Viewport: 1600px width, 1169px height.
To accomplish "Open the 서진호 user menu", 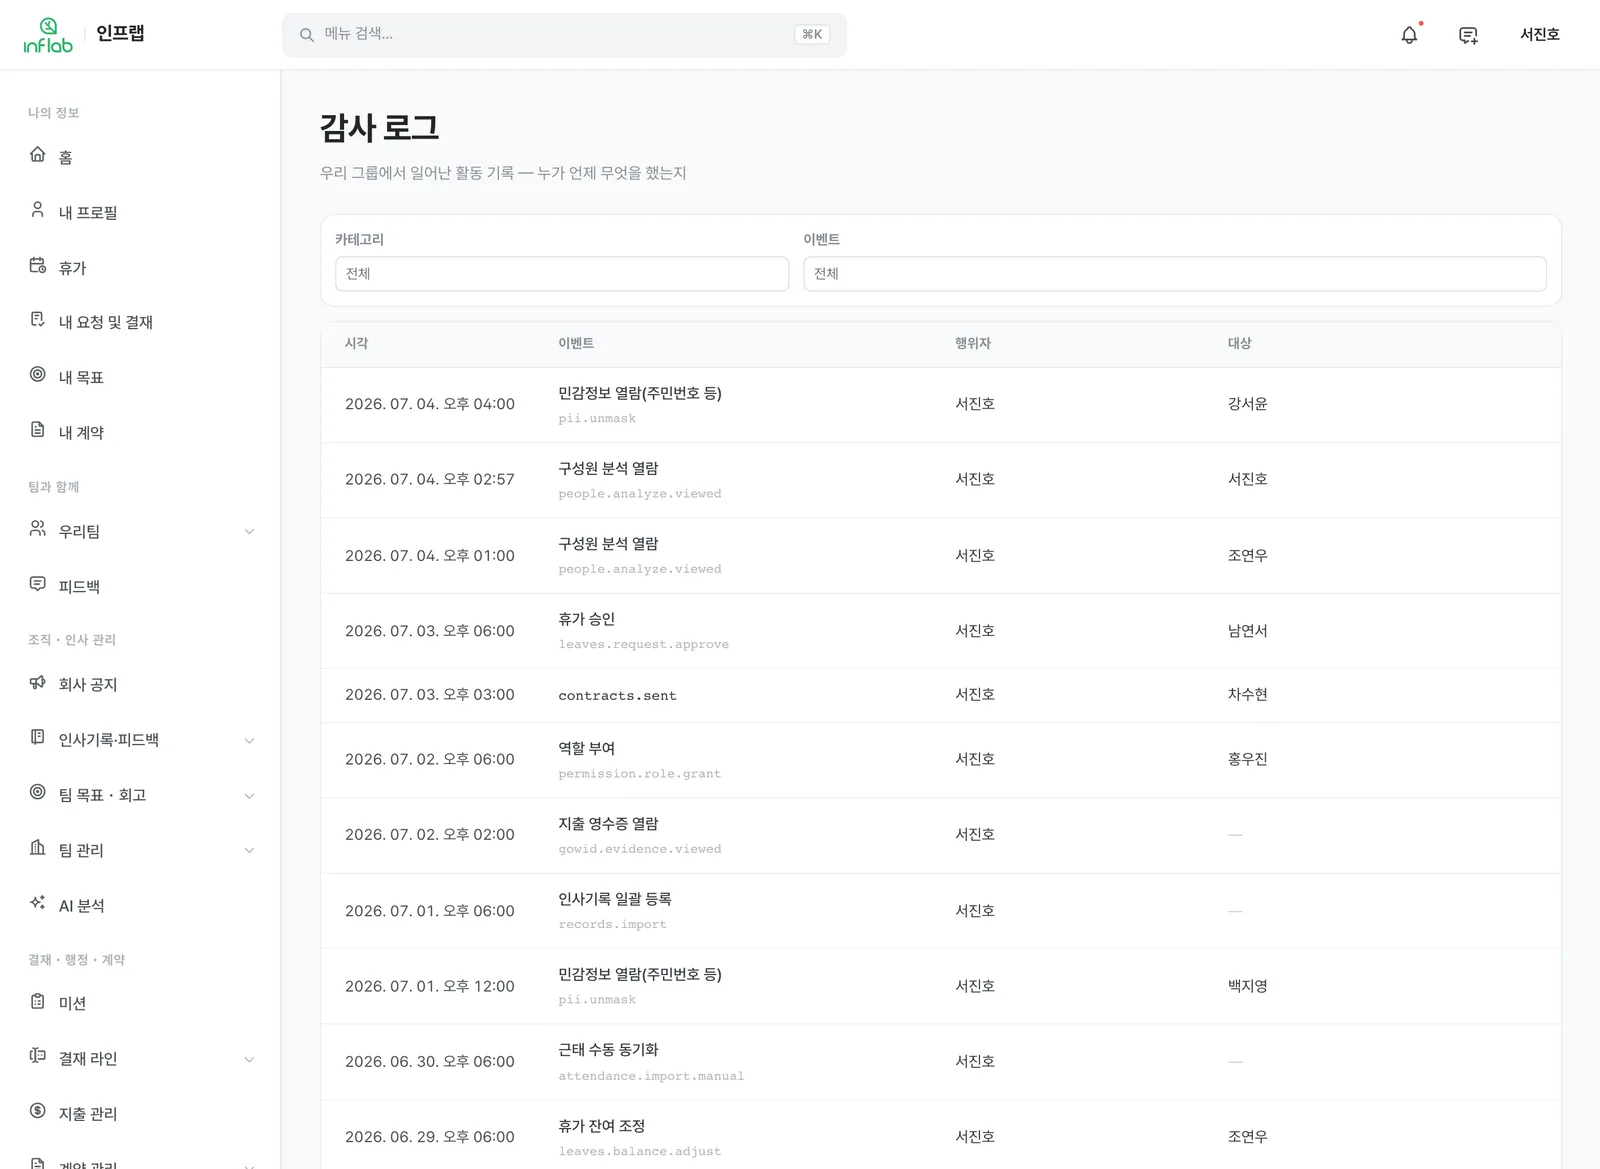I will pos(1539,34).
